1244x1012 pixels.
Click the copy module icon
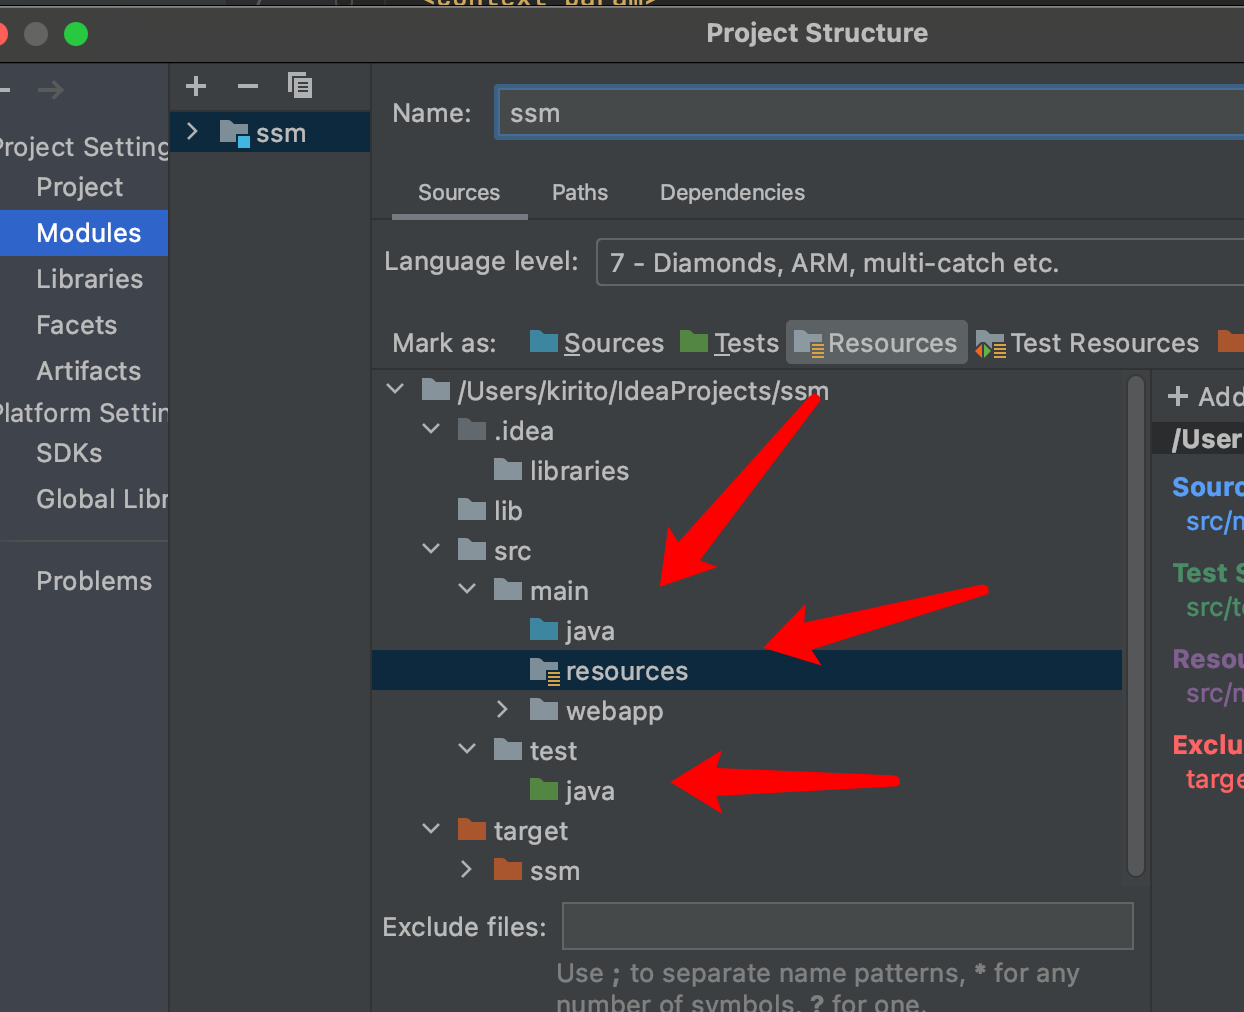click(300, 86)
